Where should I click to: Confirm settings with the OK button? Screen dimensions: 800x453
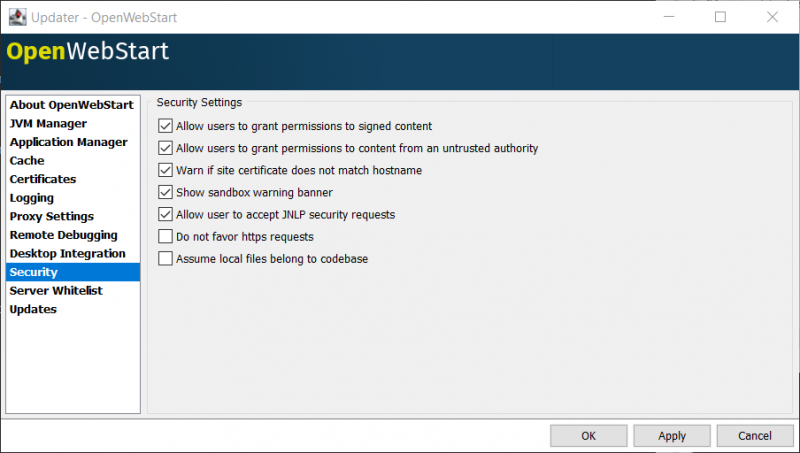(x=588, y=436)
